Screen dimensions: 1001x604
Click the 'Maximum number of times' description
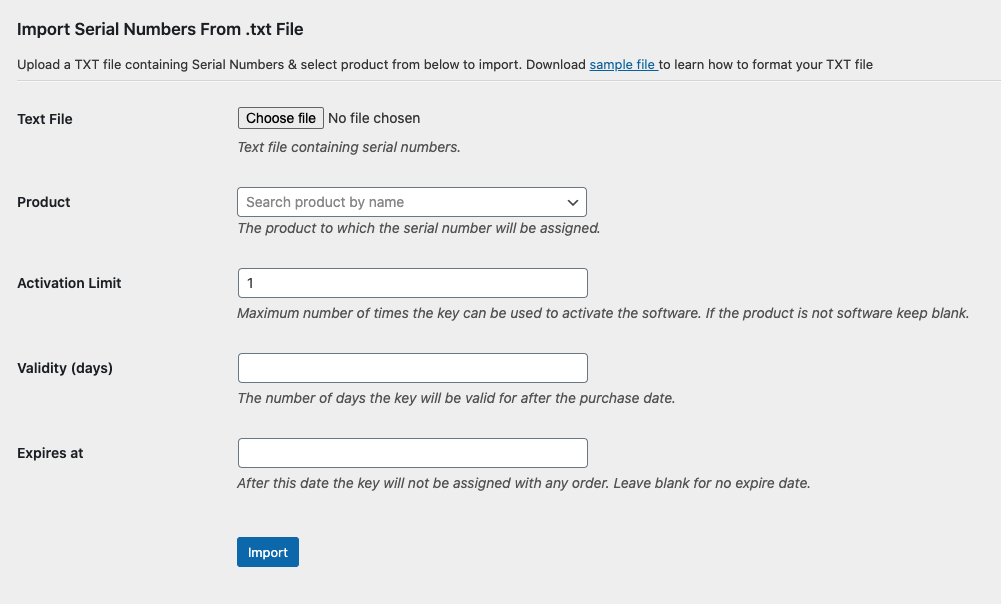coord(603,313)
